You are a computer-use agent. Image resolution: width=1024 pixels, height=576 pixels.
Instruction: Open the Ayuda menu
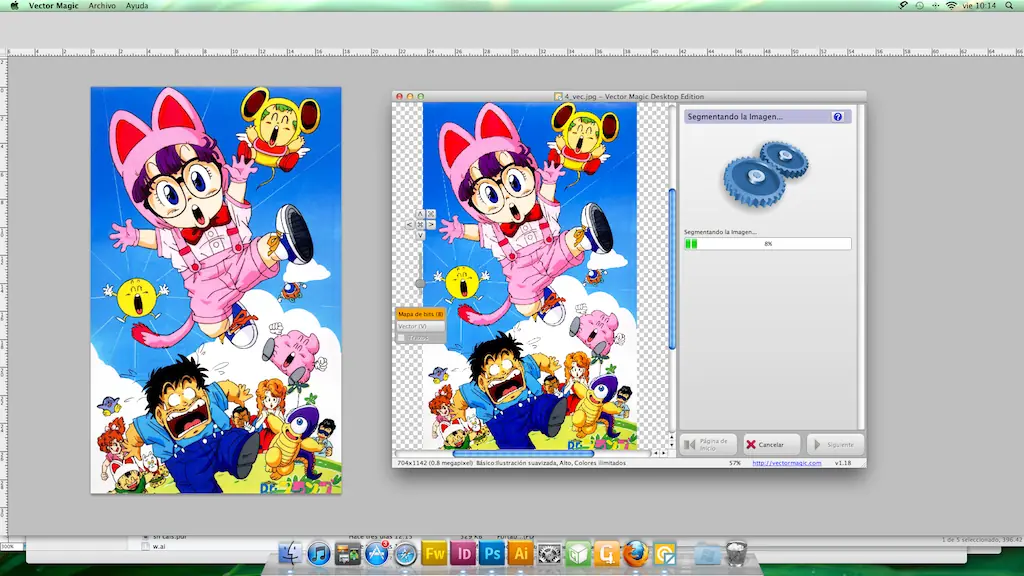tap(137, 5)
